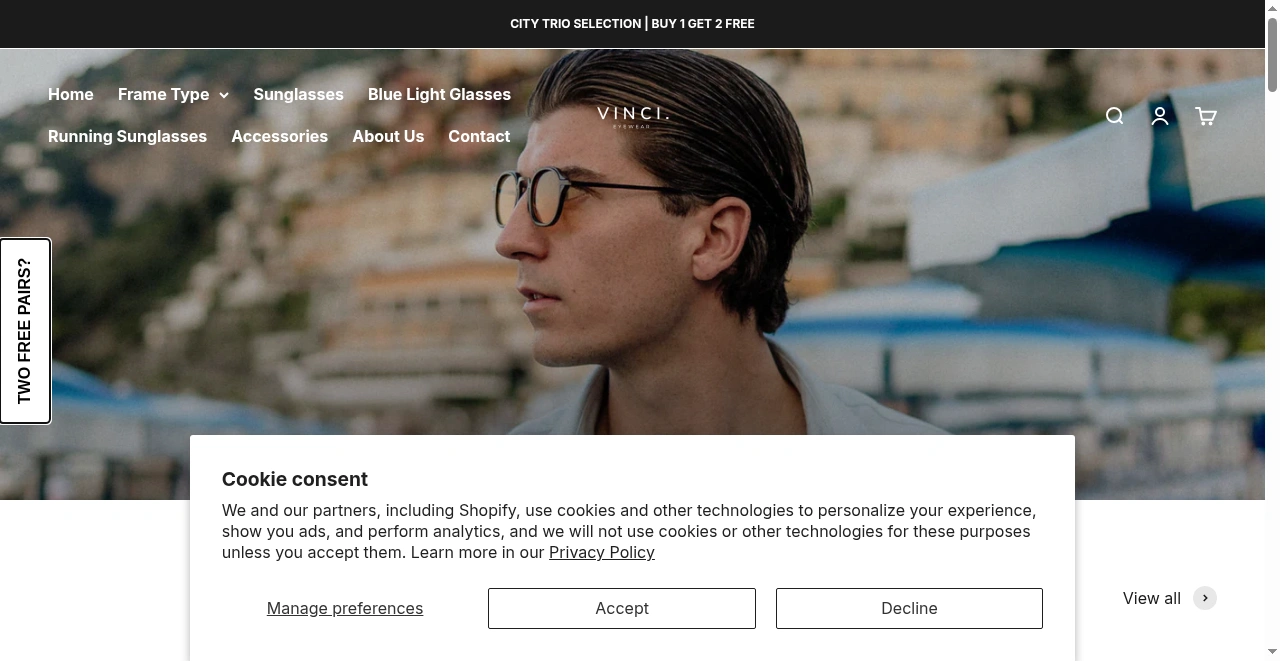The width and height of the screenshot is (1280, 661).
Task: Open Manage preferences for cookies
Action: tap(344, 608)
